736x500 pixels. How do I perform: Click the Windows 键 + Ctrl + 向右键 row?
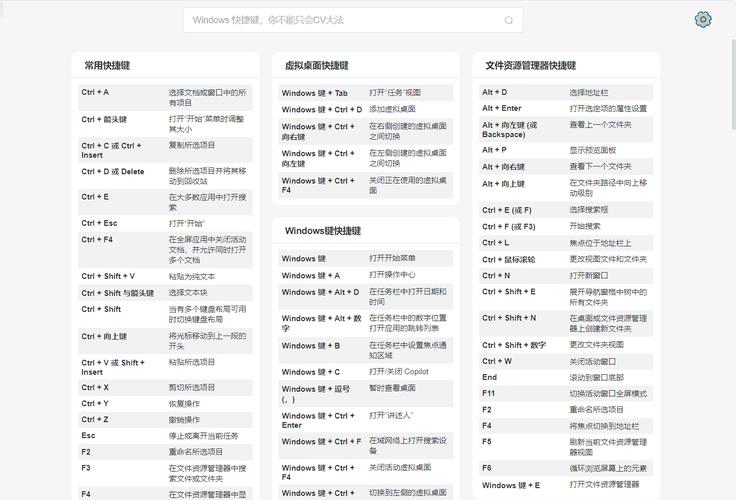click(x=366, y=131)
